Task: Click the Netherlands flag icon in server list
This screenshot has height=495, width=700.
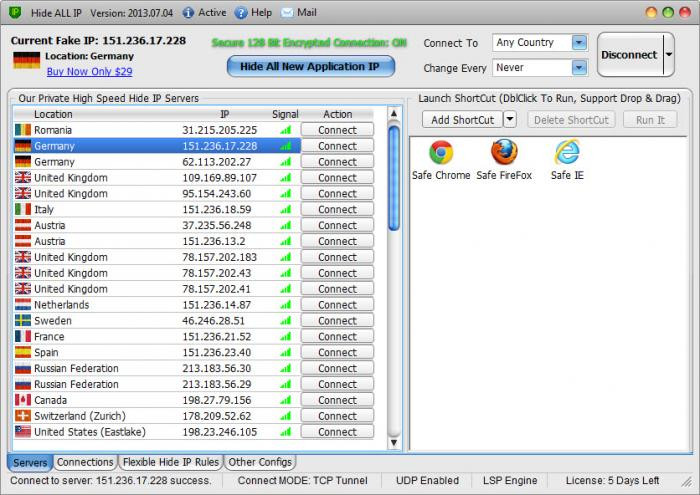Action: 23,305
